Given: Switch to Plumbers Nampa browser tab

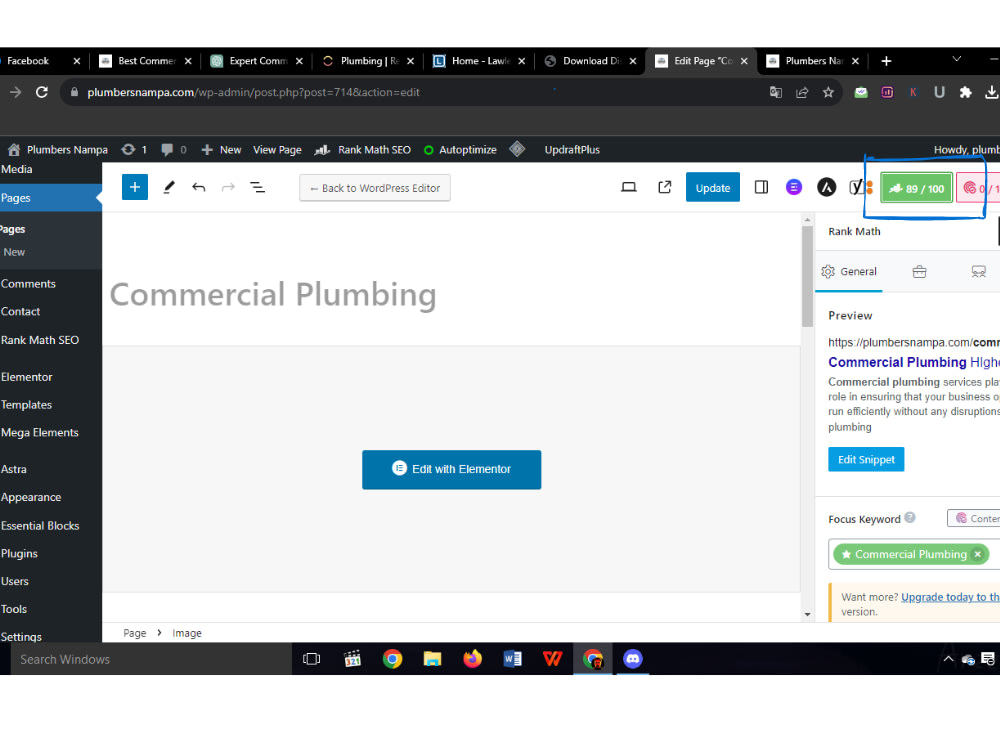Looking at the screenshot, I should pos(812,61).
